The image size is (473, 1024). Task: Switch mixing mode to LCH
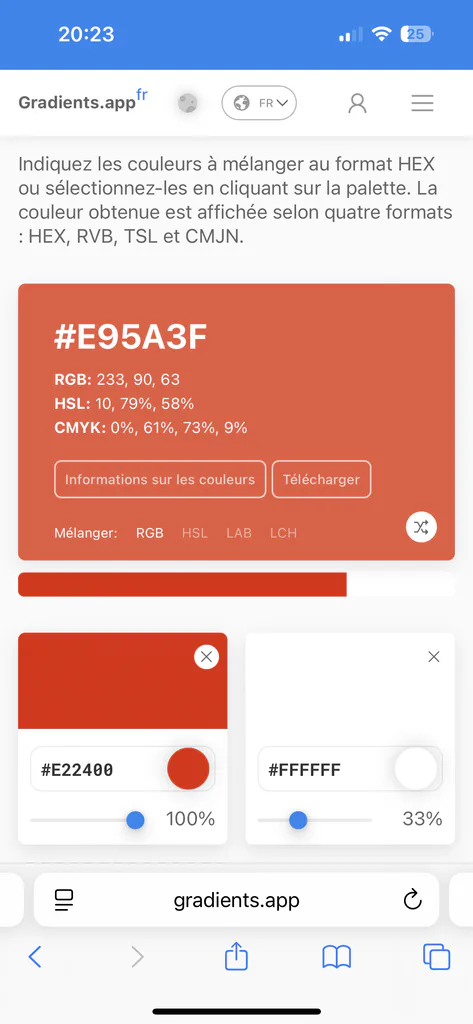(x=284, y=533)
